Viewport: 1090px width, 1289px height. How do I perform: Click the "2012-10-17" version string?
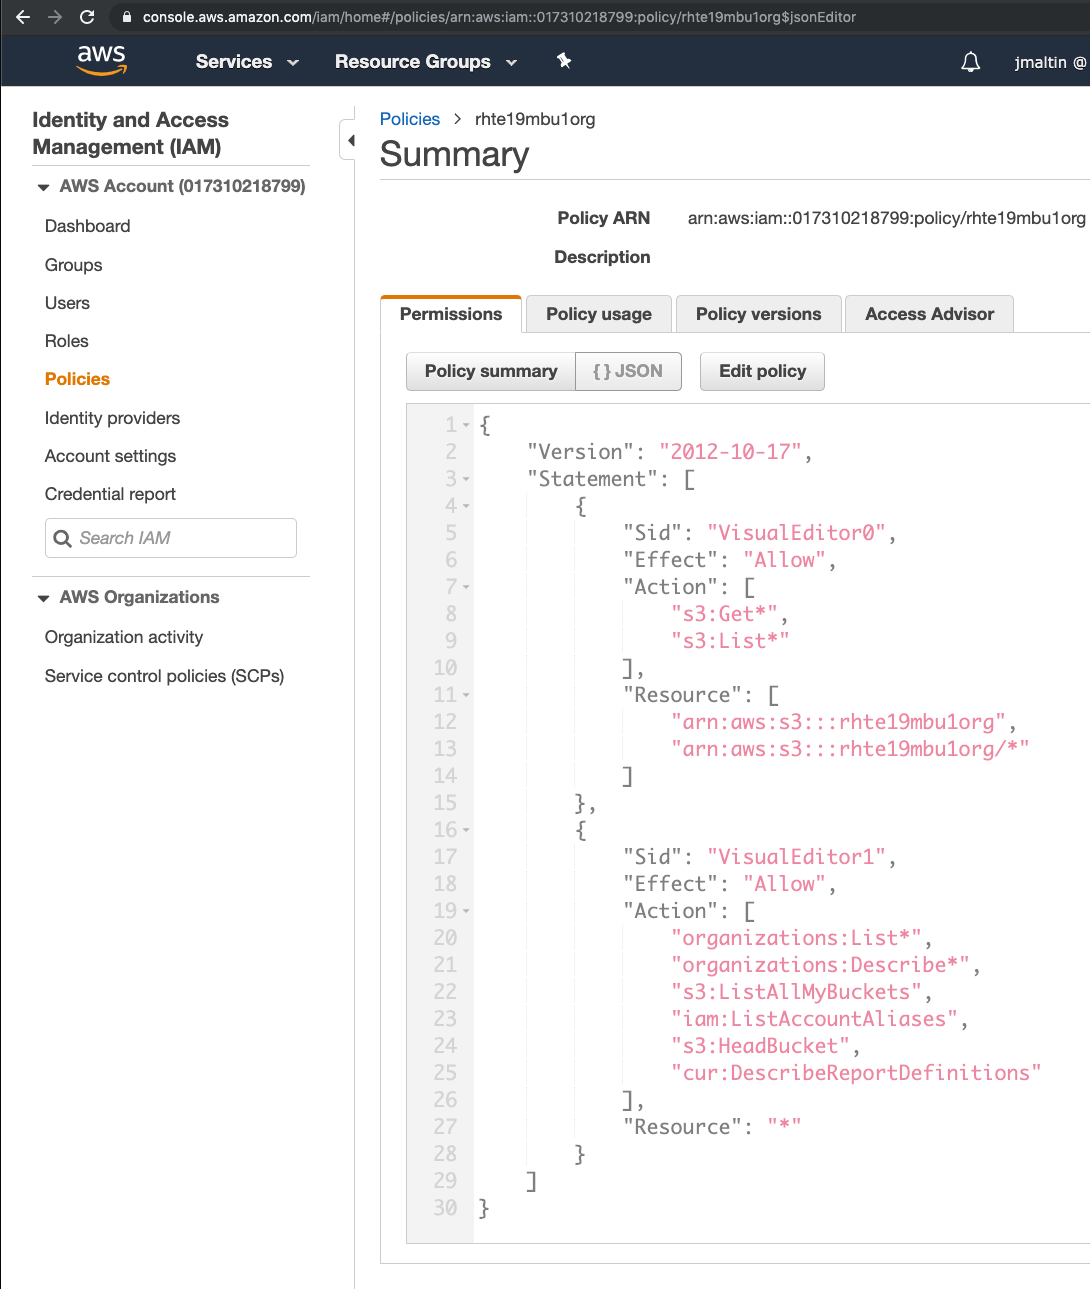[730, 452]
